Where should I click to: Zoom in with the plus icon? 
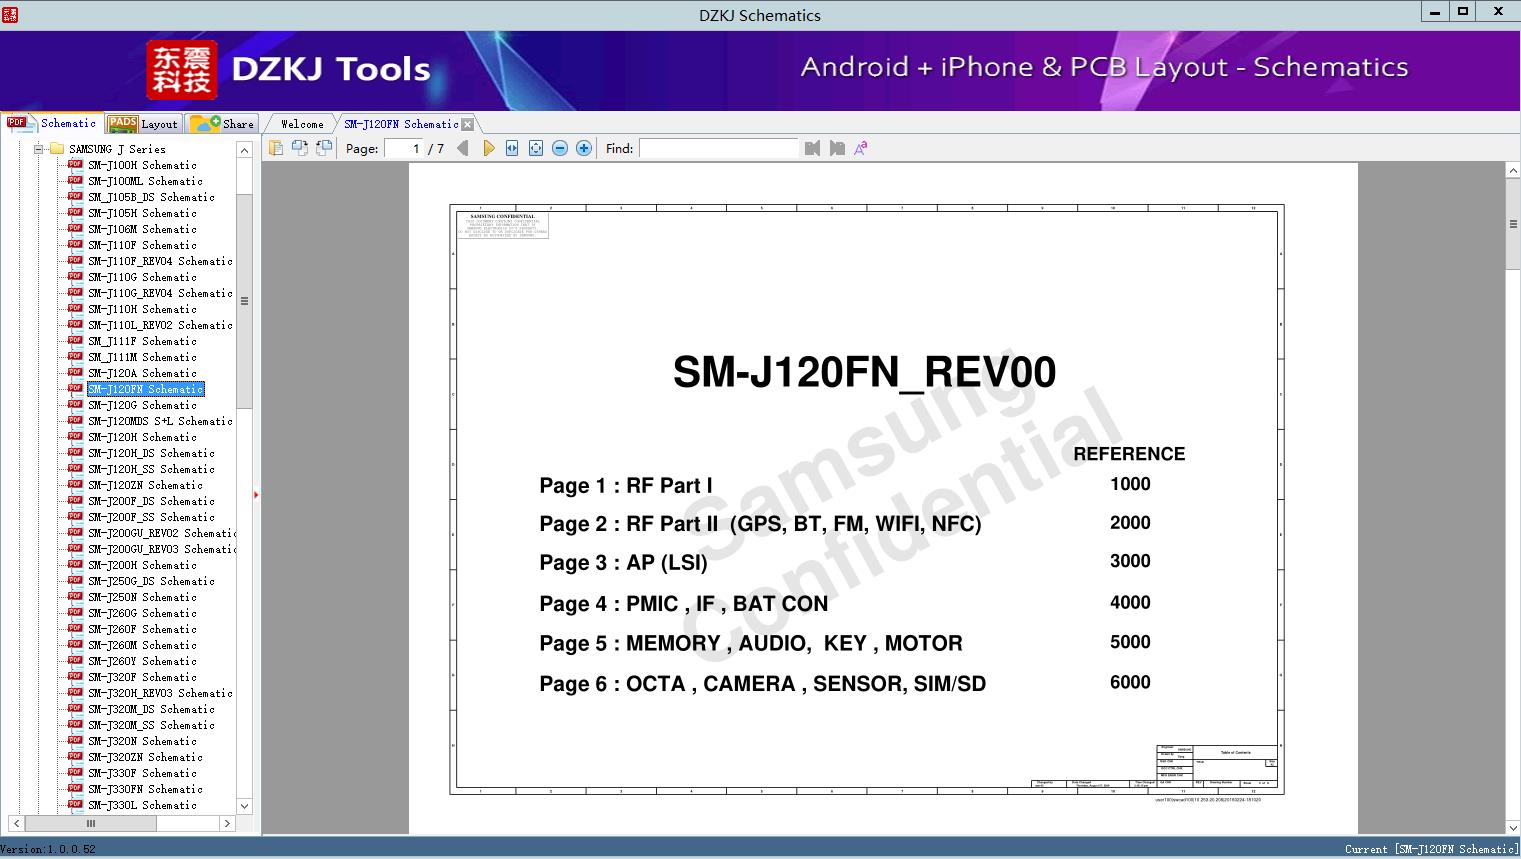tap(584, 148)
